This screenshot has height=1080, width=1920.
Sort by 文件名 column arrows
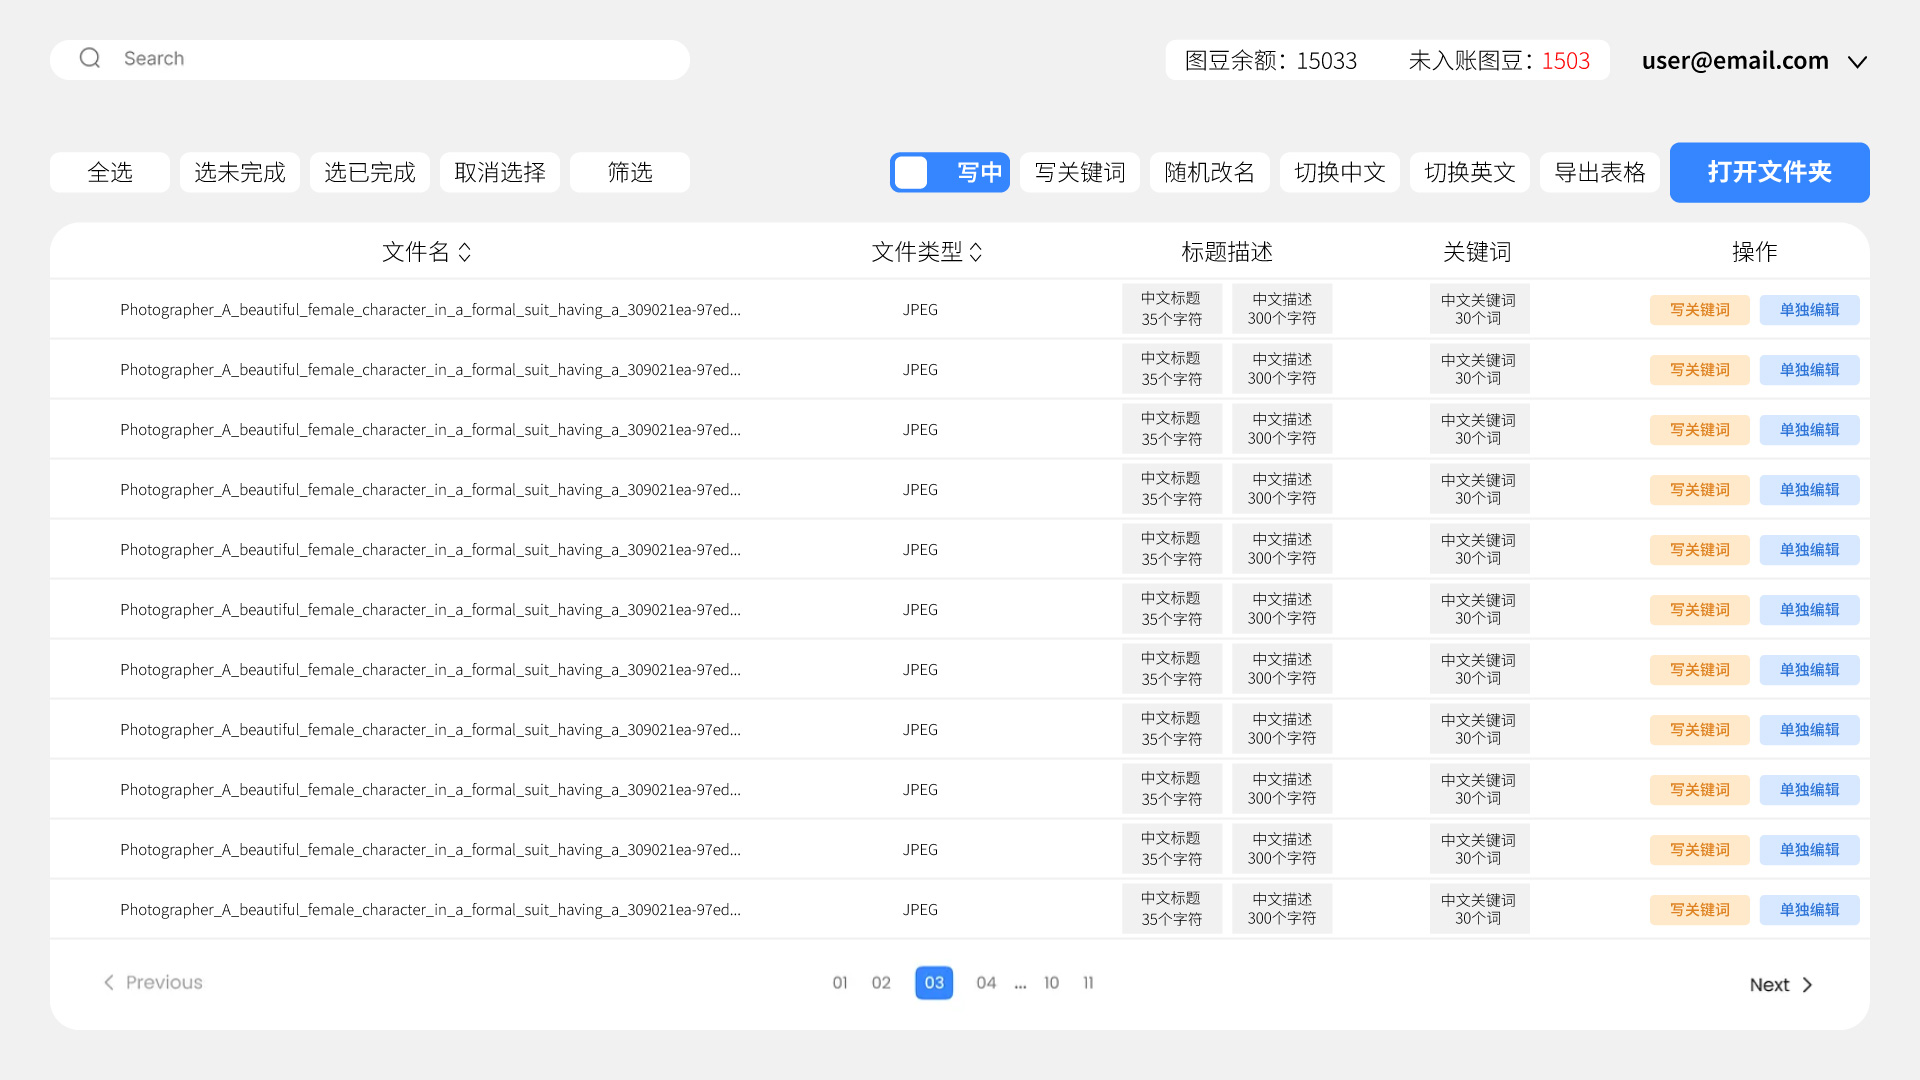pos(465,252)
